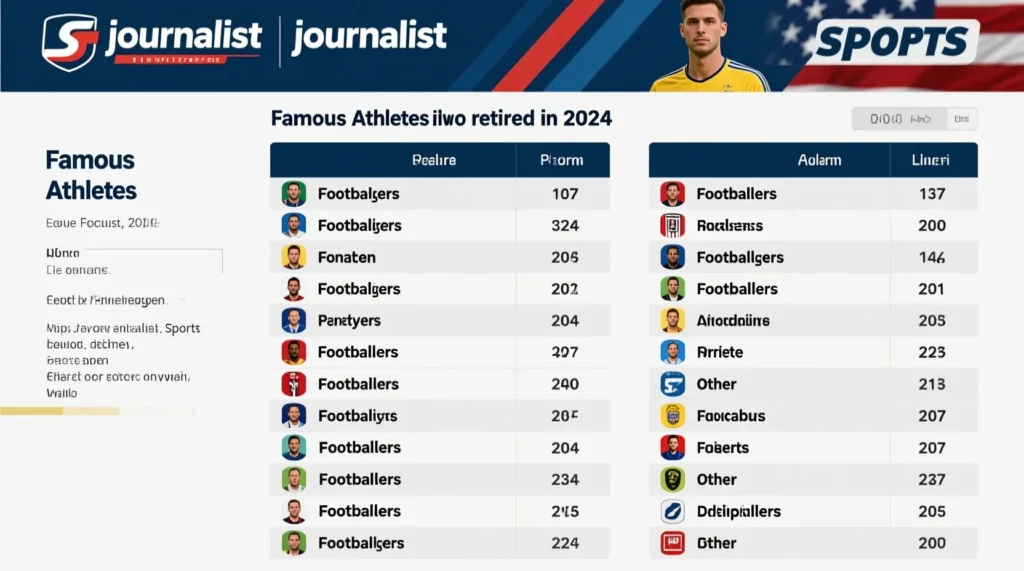1024x571 pixels.
Task: Click the yellow crest icon beside Foocabus
Action: click(x=672, y=416)
